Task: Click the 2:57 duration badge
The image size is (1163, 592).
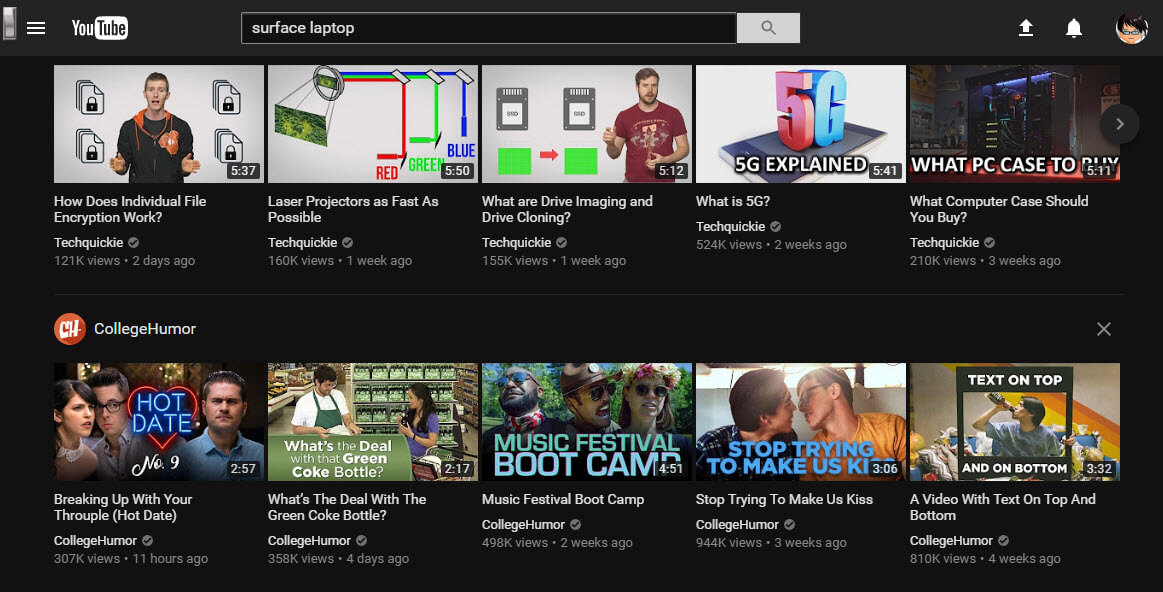Action: tap(243, 469)
